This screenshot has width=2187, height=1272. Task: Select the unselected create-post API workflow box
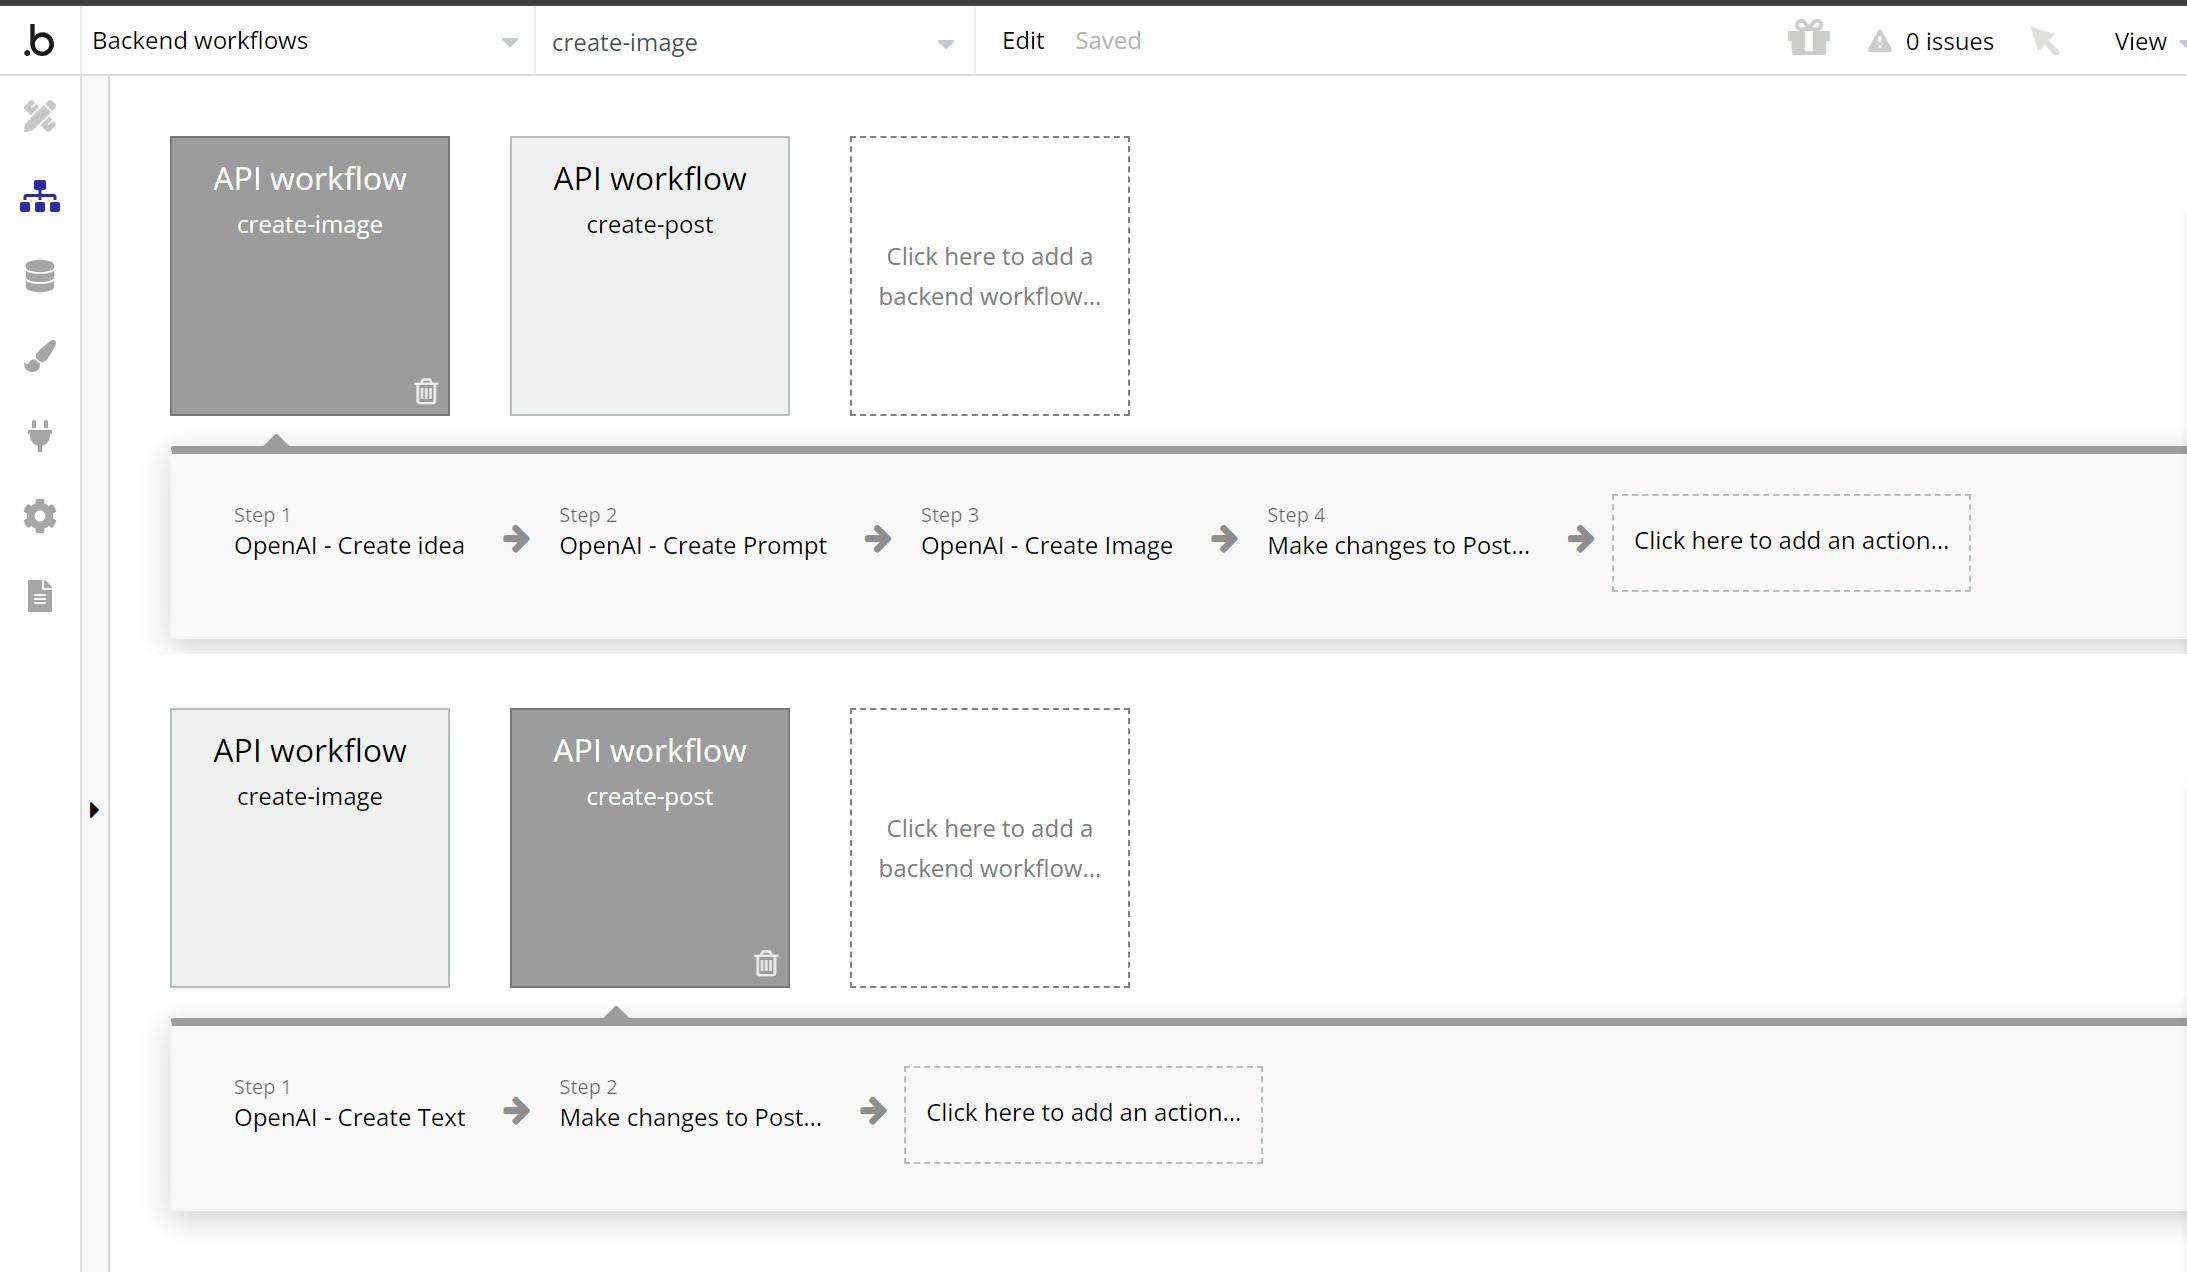[x=650, y=276]
